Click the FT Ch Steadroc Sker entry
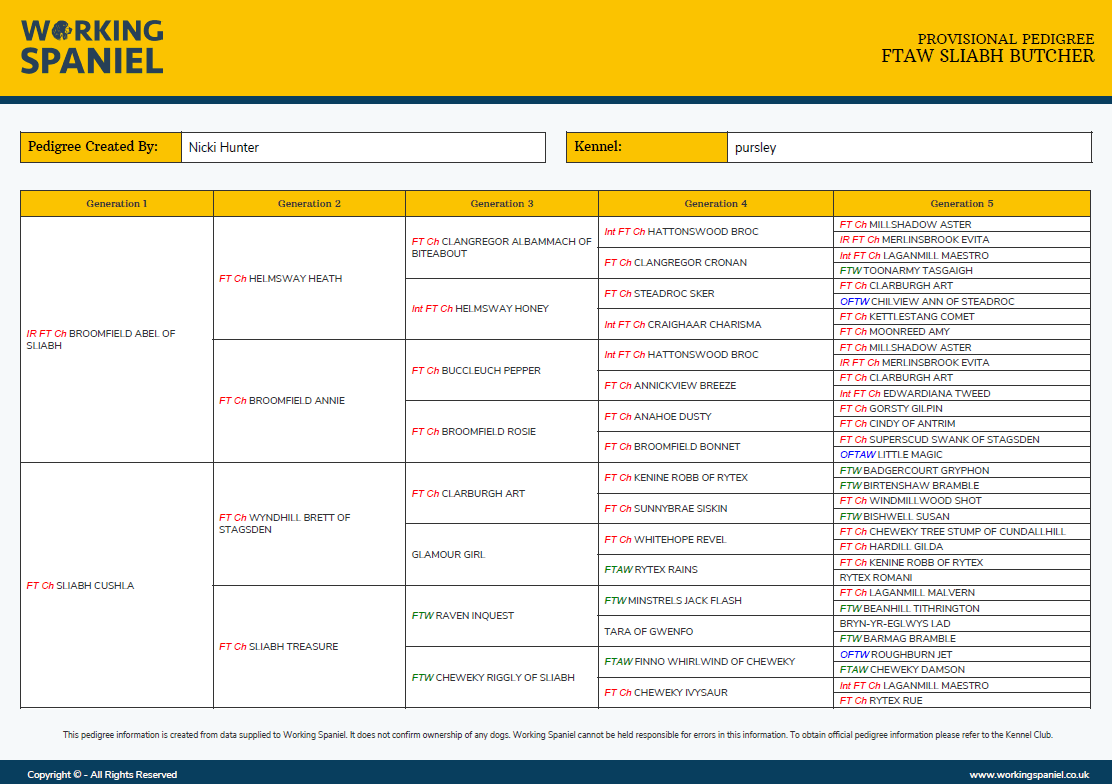The width and height of the screenshot is (1112, 784). coord(659,294)
